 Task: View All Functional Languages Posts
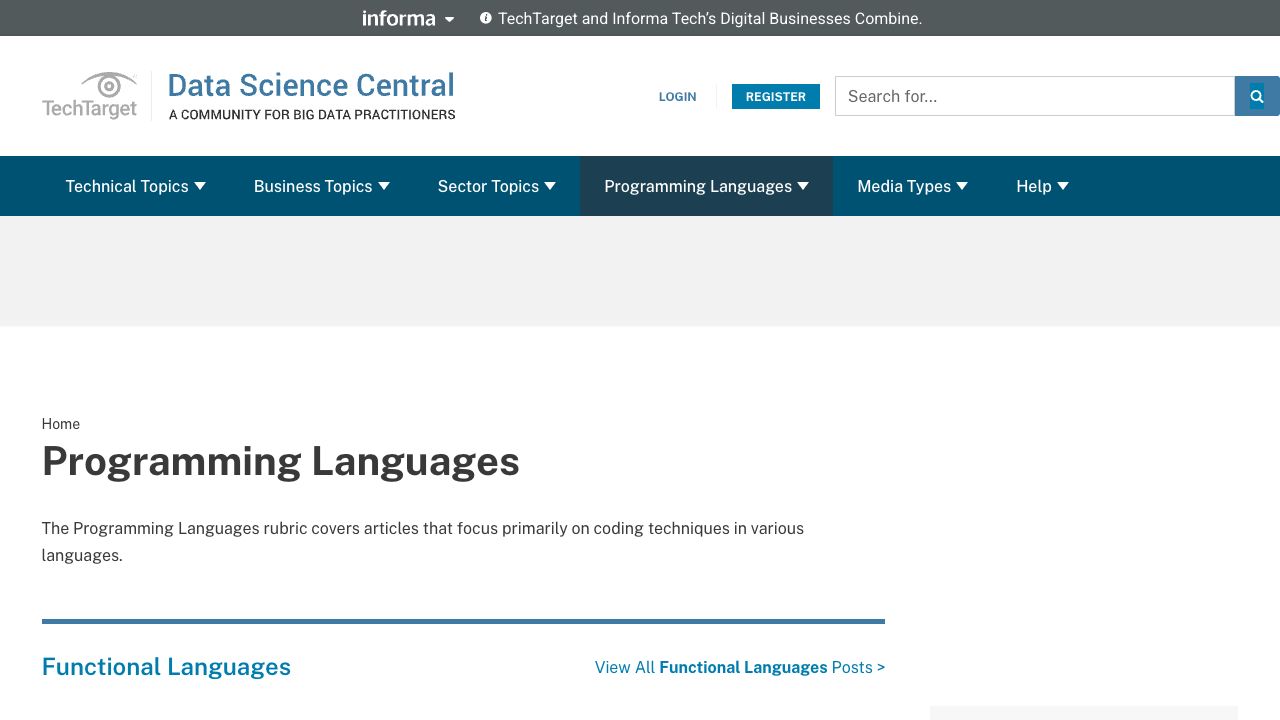(x=739, y=667)
